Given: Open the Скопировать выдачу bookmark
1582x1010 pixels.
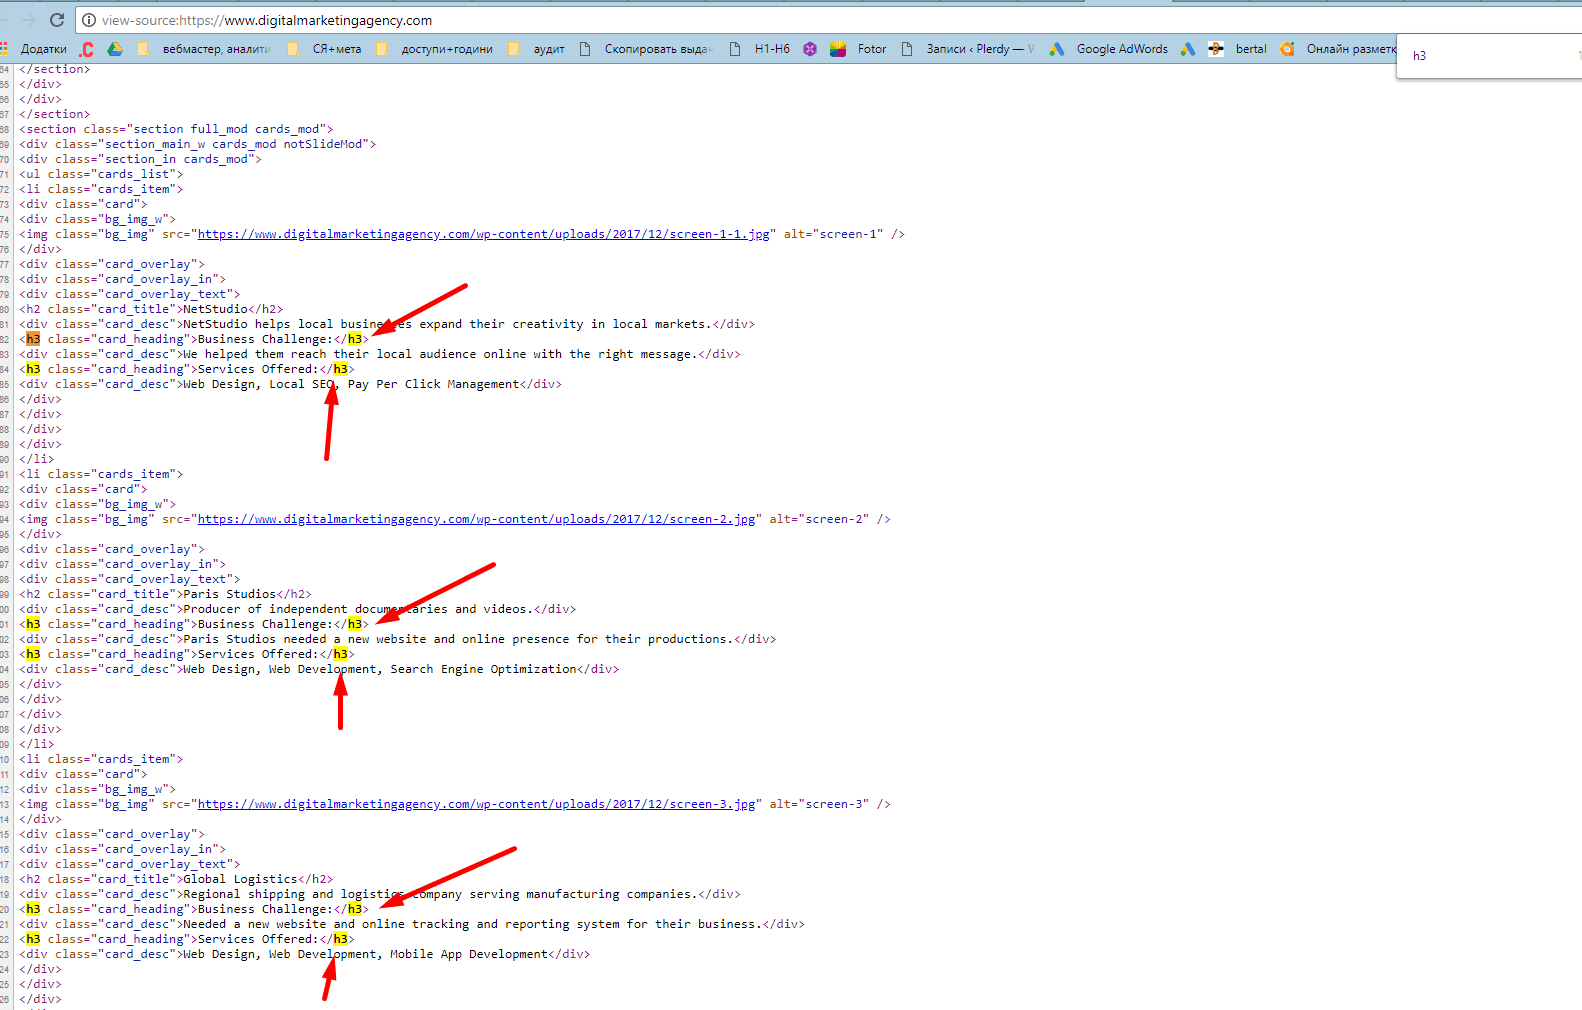Looking at the screenshot, I should click(646, 49).
